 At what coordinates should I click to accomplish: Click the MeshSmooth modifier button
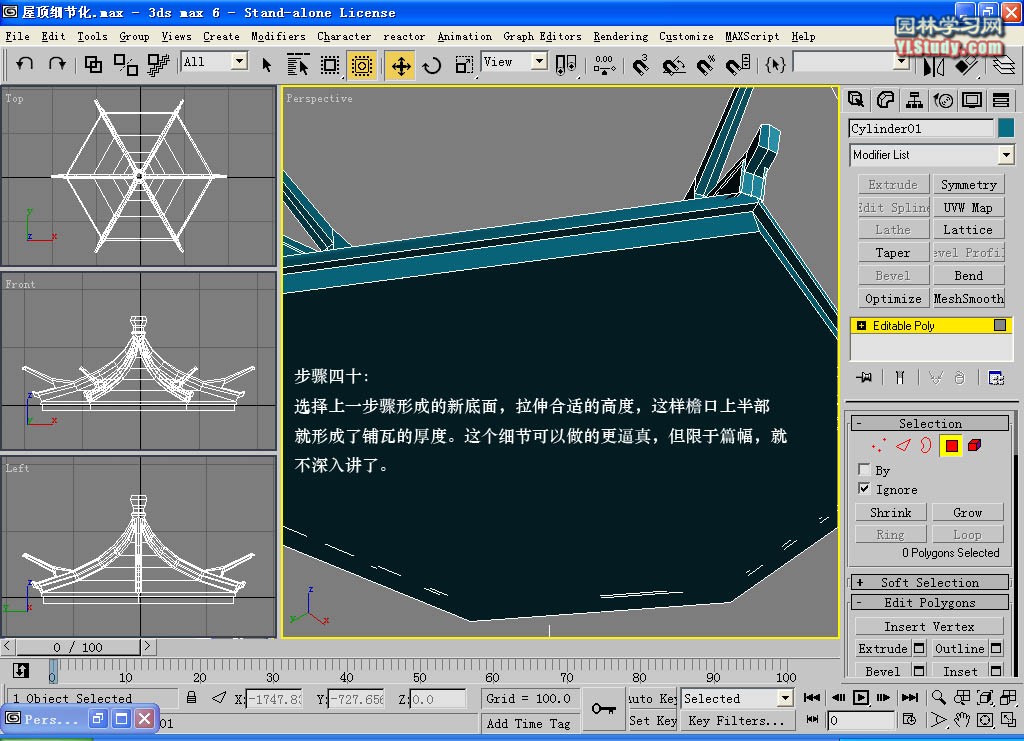point(968,298)
